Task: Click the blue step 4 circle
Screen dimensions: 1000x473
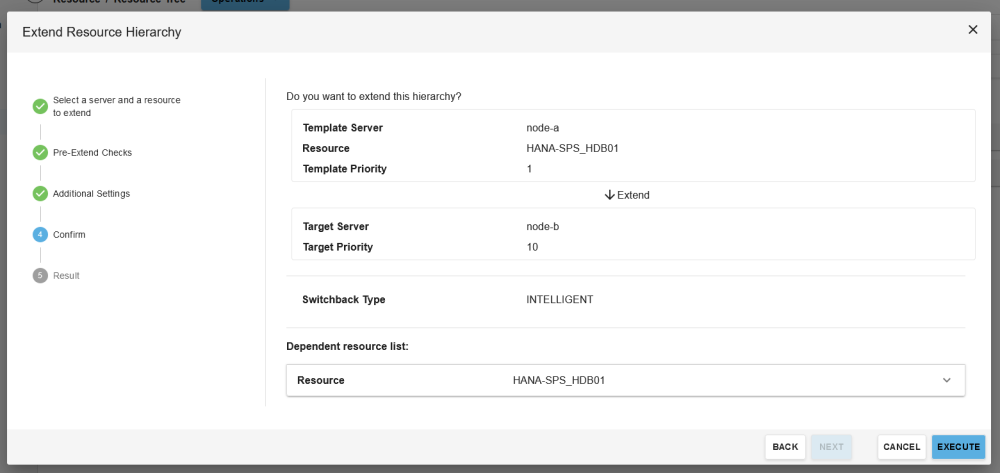Action: [x=40, y=234]
